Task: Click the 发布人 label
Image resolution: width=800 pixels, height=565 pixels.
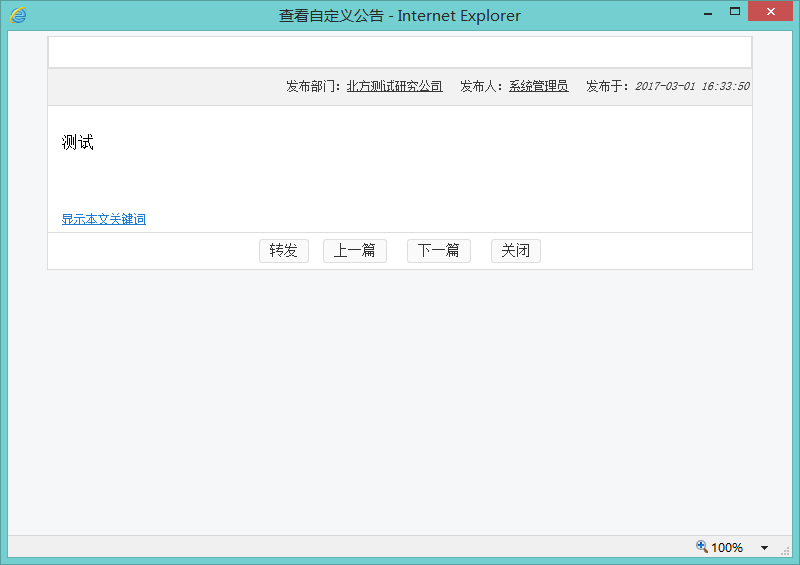Action: click(481, 86)
